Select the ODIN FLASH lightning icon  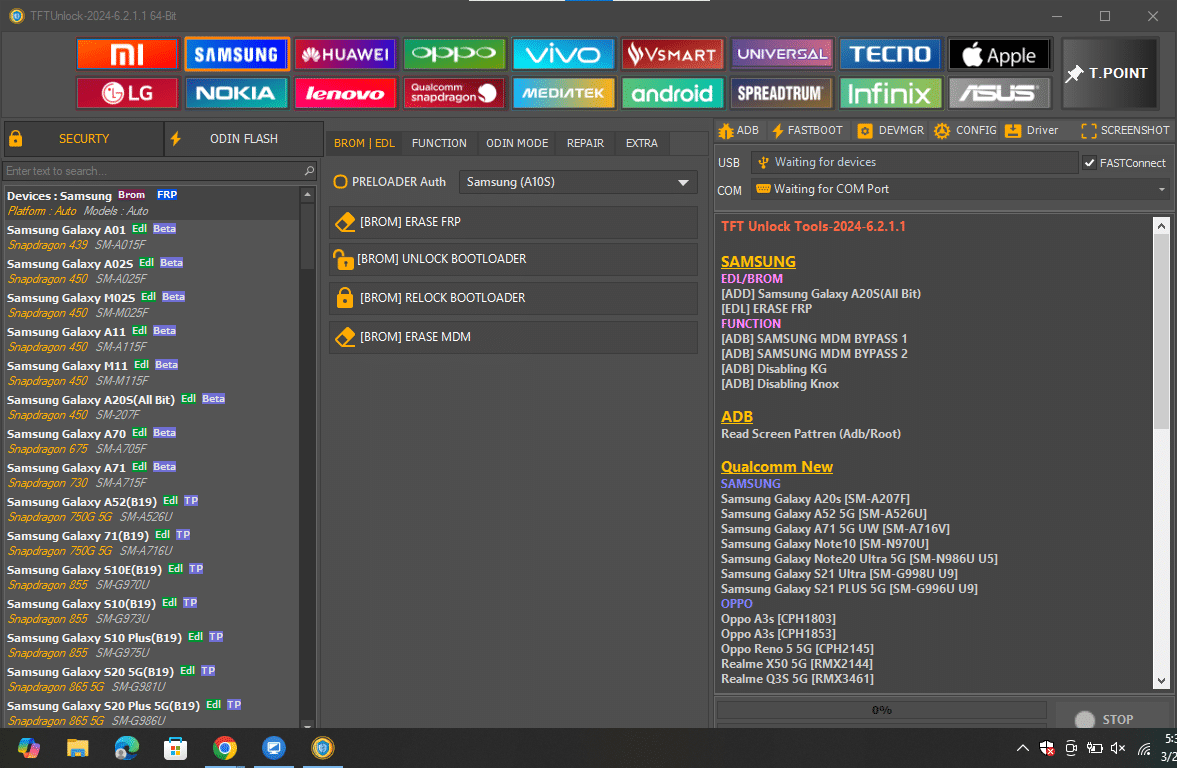[x=177, y=138]
